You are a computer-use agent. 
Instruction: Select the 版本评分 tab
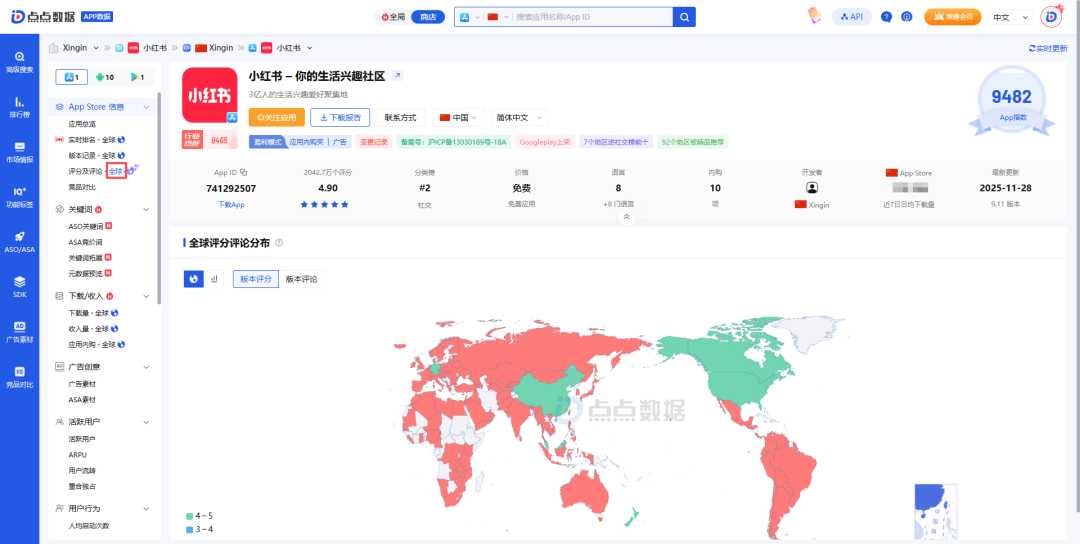click(x=256, y=279)
